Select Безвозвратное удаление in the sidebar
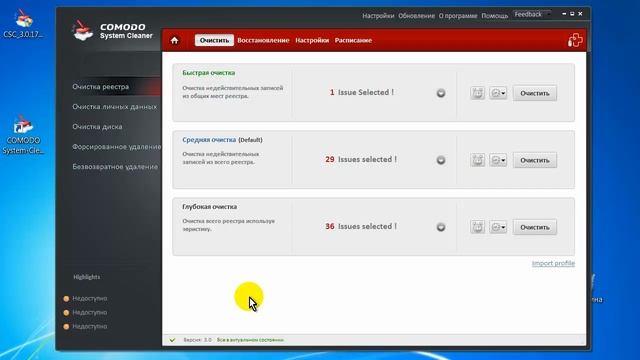640x360 pixels. click(115, 167)
